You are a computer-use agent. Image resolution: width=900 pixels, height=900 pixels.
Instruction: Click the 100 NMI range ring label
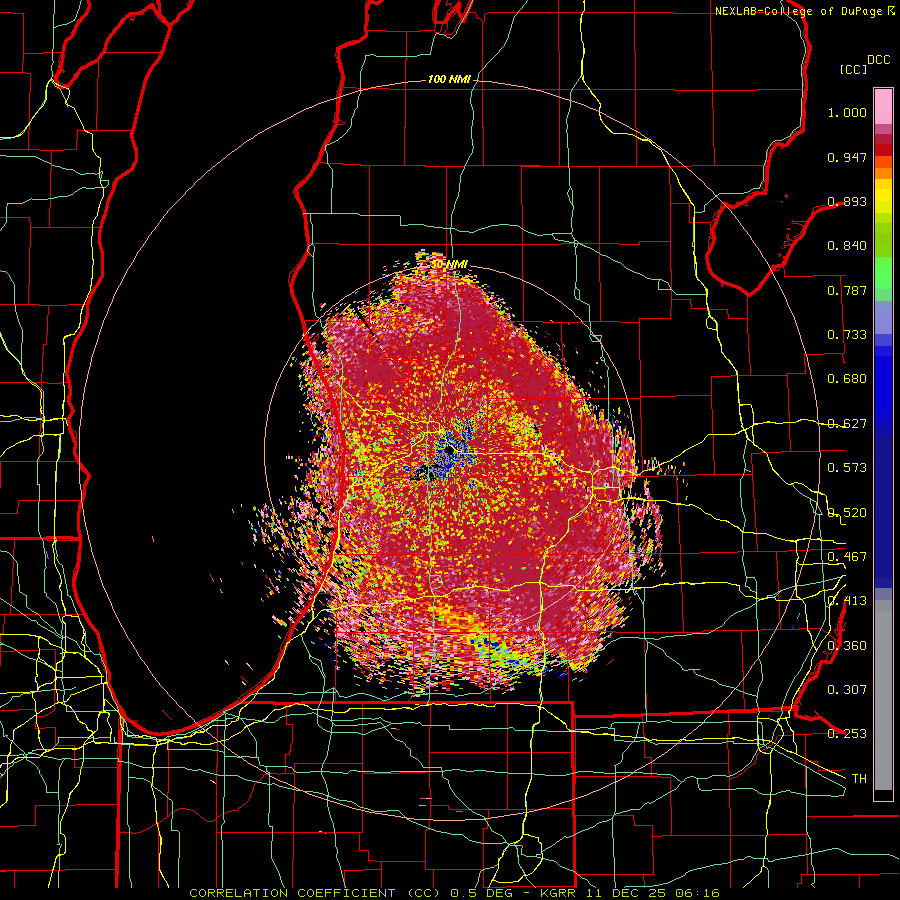coord(449,79)
